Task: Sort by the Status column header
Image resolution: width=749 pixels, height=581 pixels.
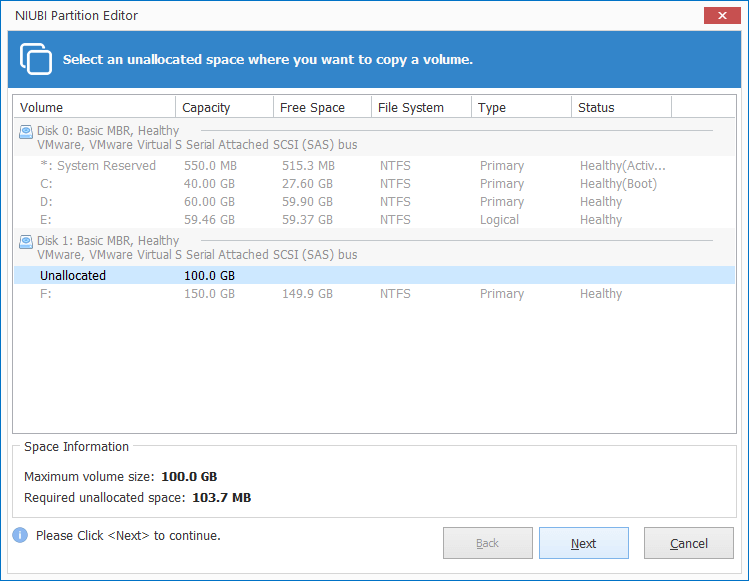Action: point(620,108)
